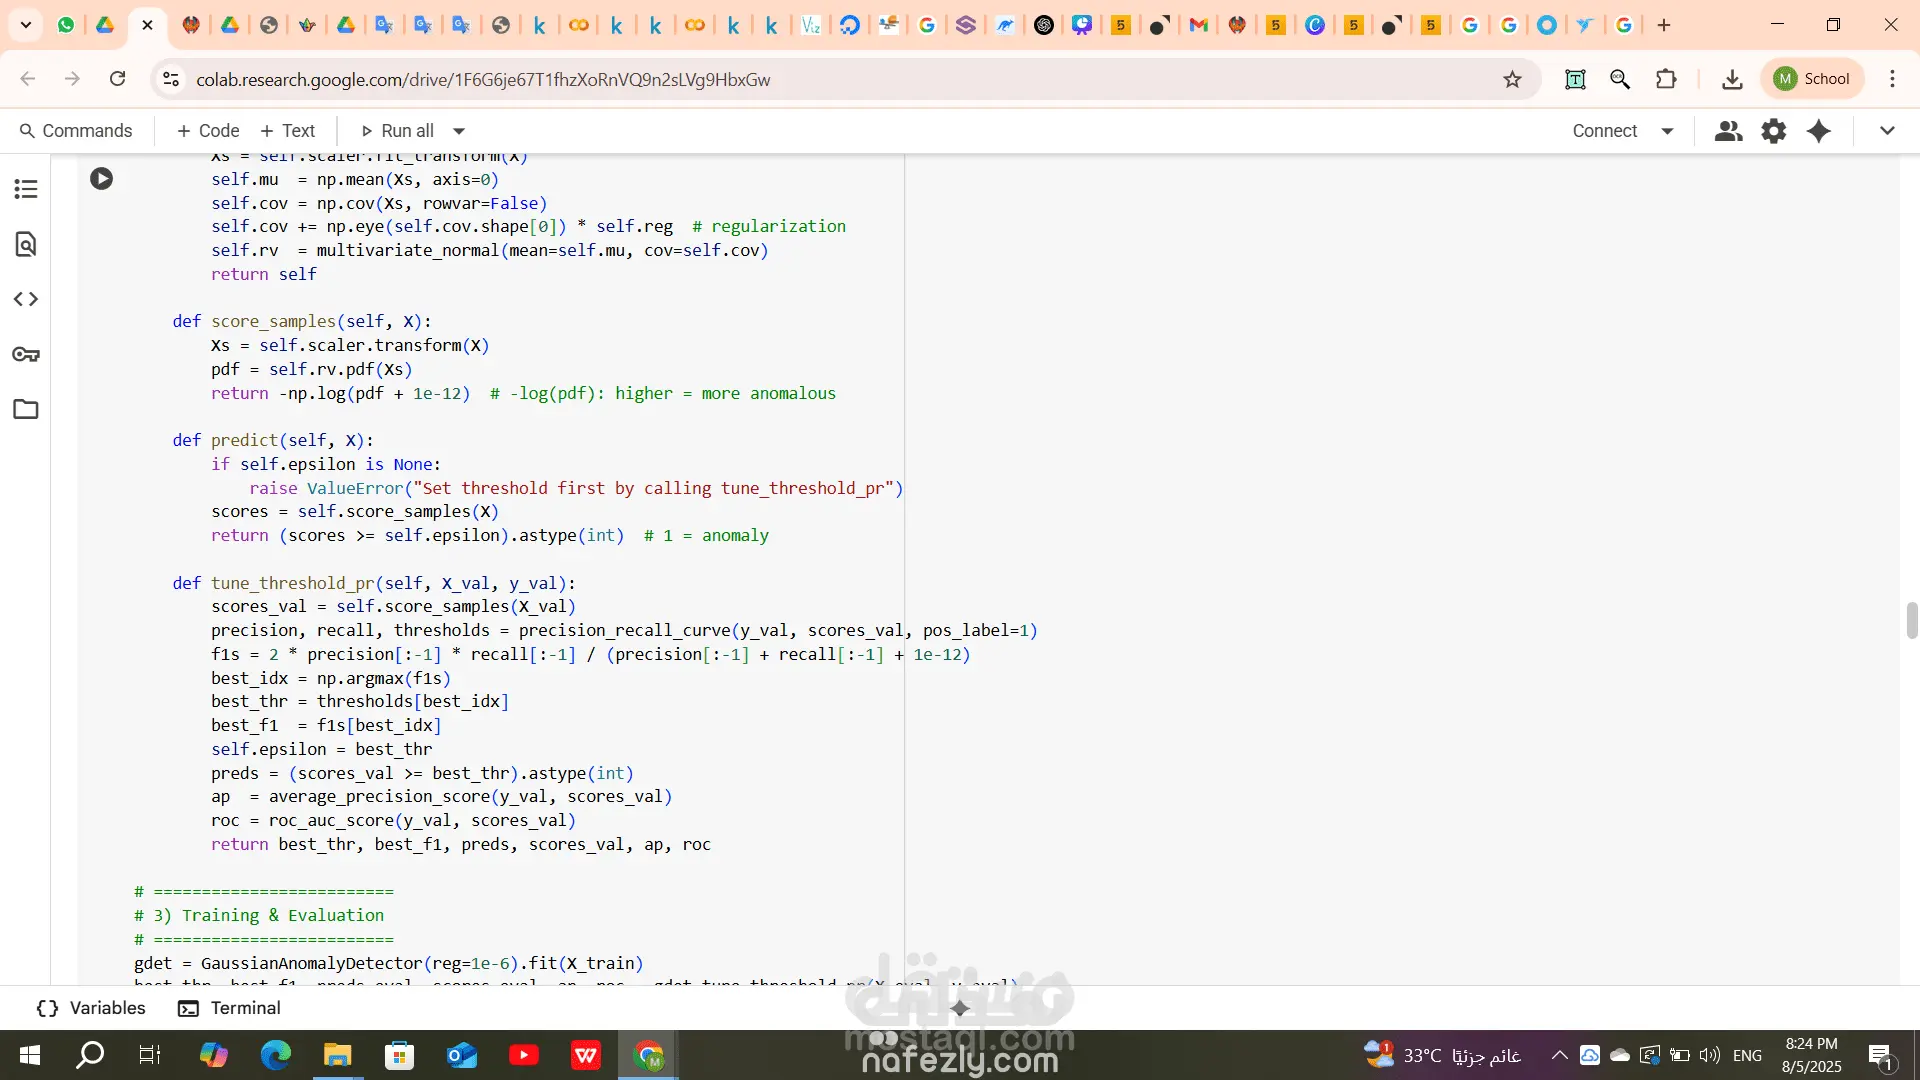Viewport: 1920px width, 1080px height.
Task: Run the code cell play button
Action: [101, 179]
